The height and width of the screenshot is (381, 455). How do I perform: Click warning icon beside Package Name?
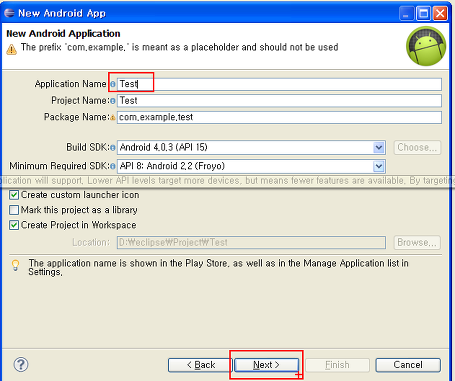(x=113, y=117)
